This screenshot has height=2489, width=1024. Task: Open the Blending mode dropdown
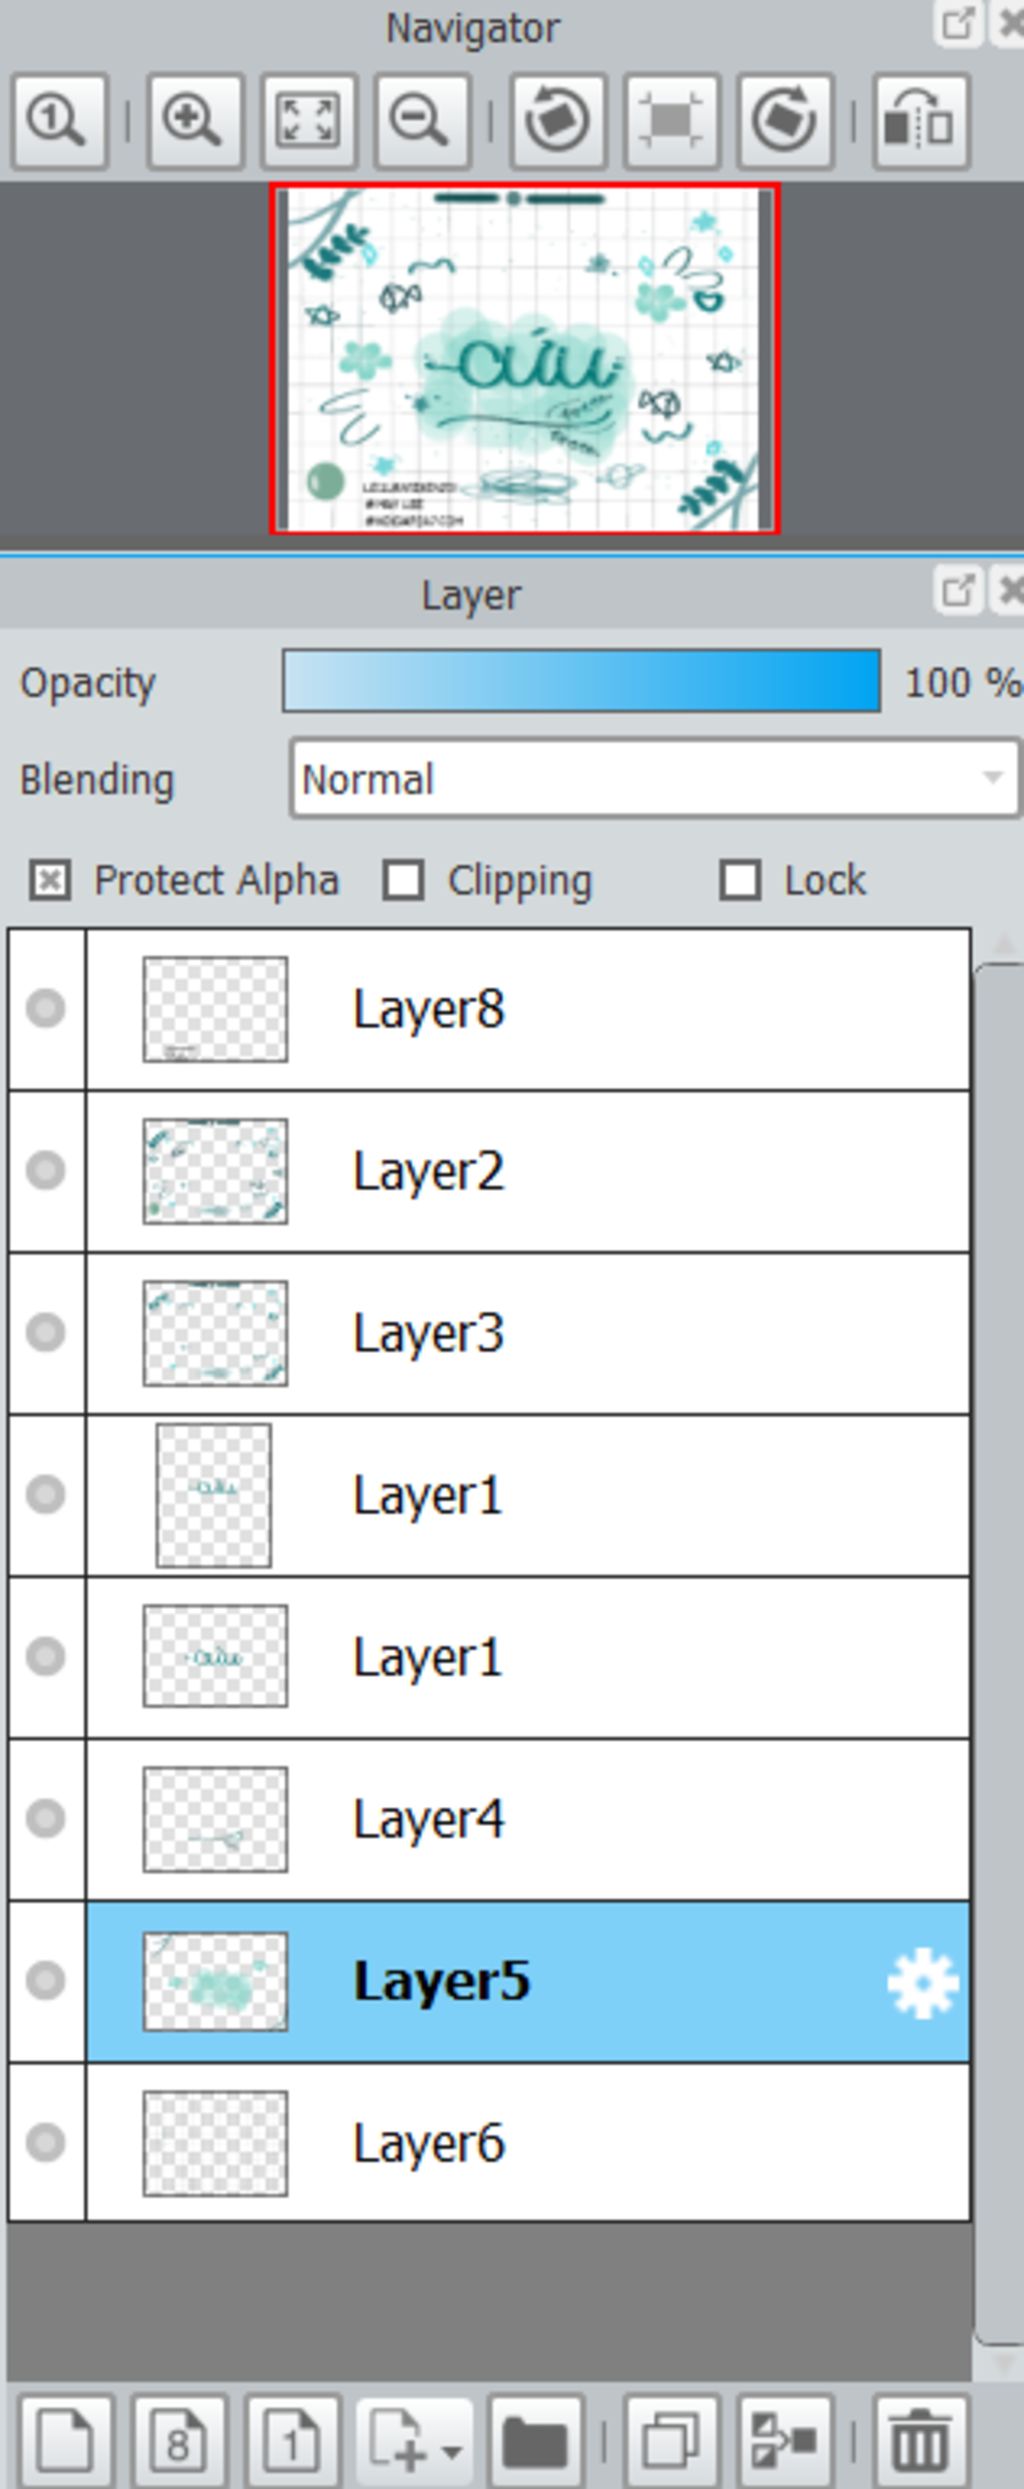[x=654, y=779]
